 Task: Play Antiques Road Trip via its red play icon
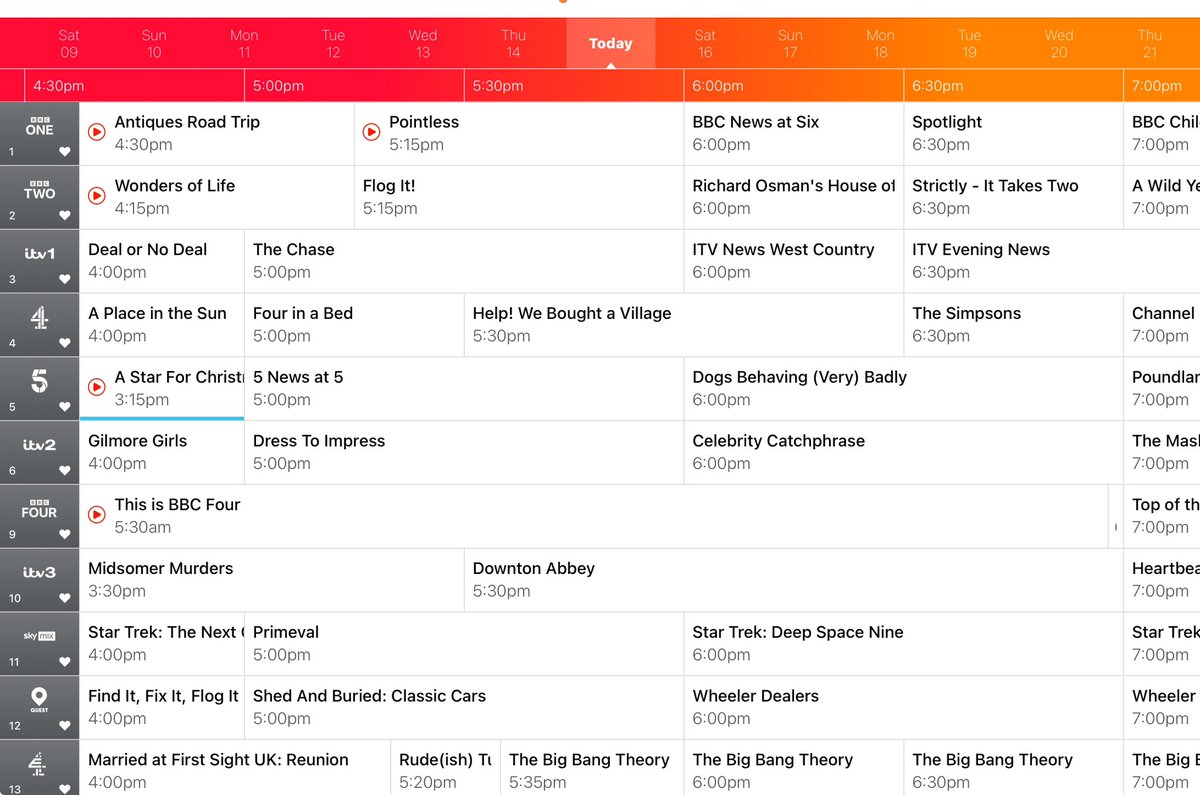click(97, 132)
